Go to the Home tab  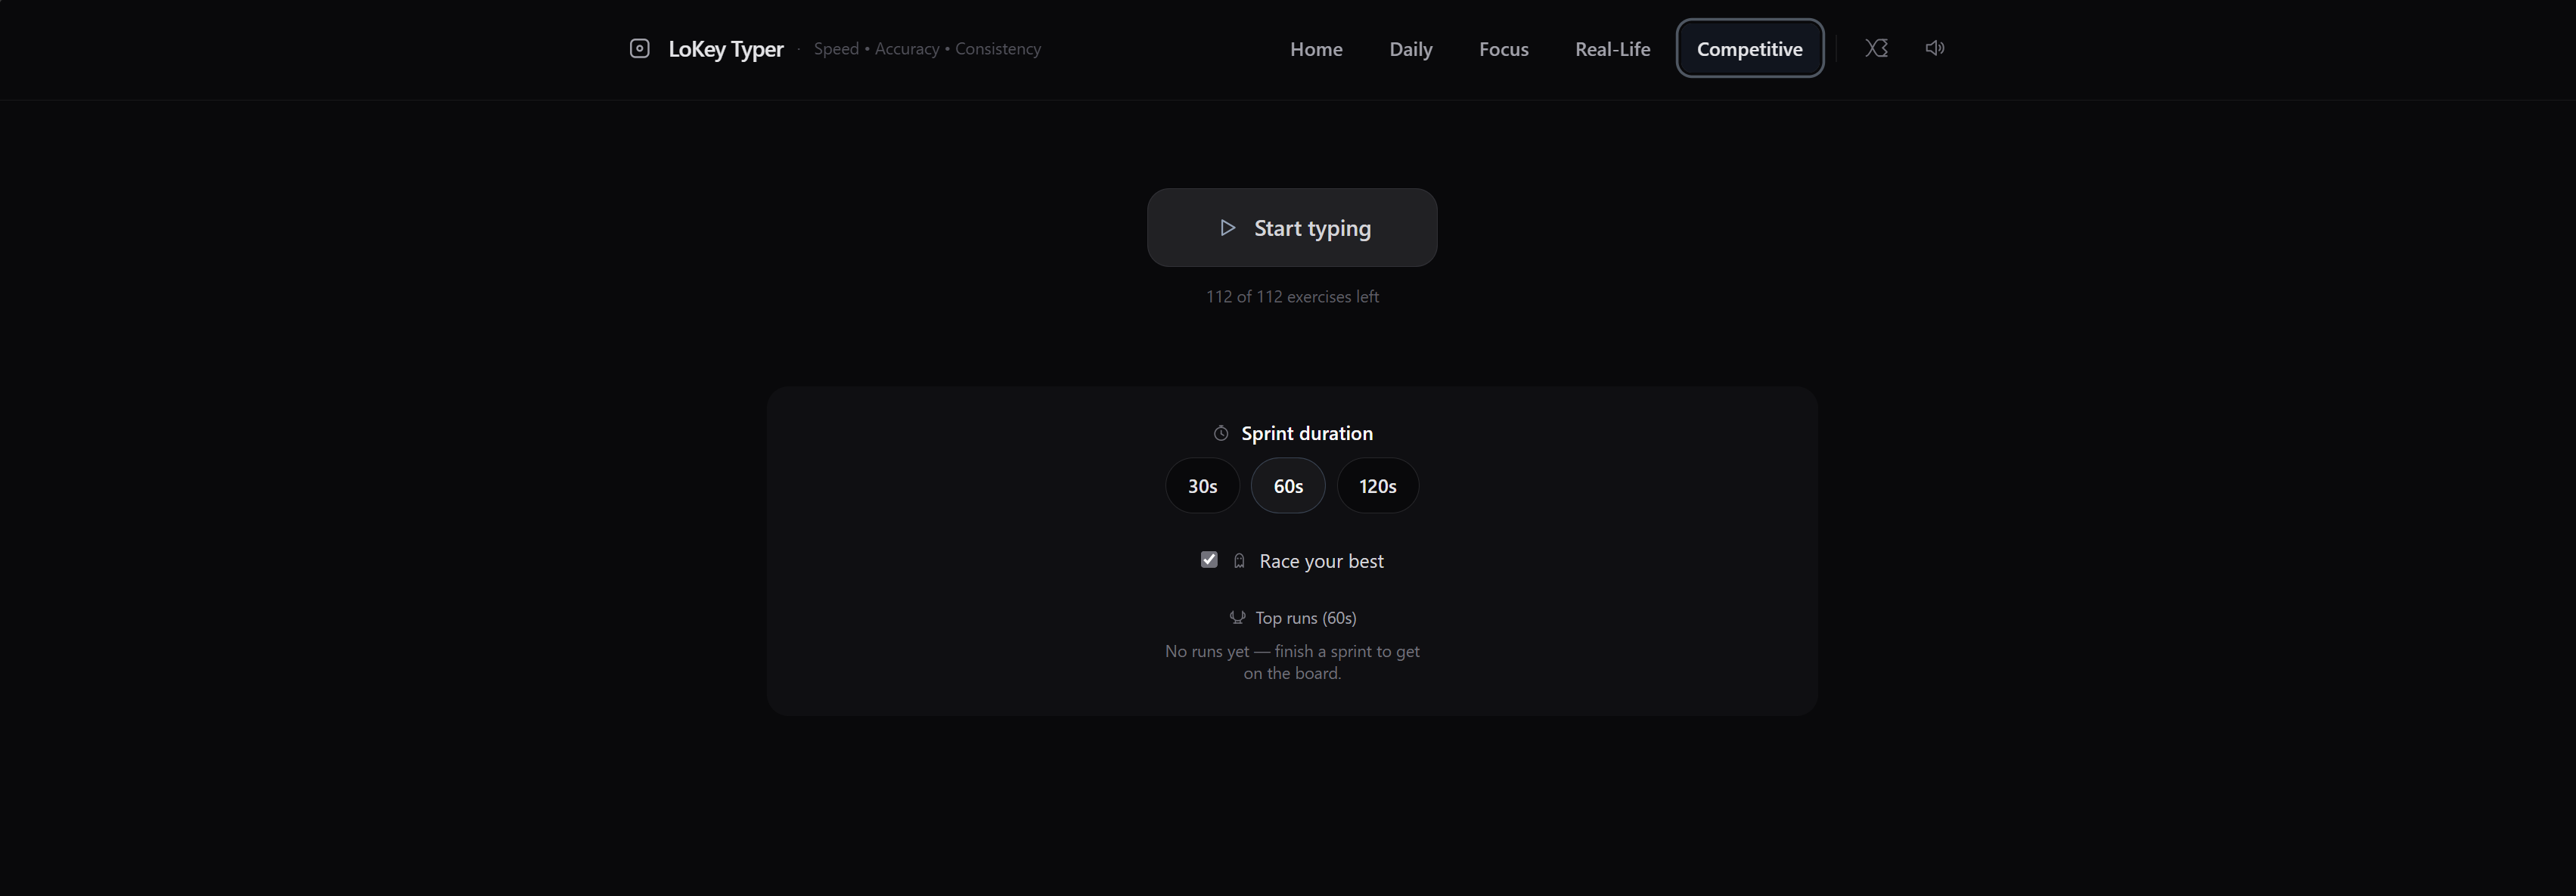(x=1315, y=49)
